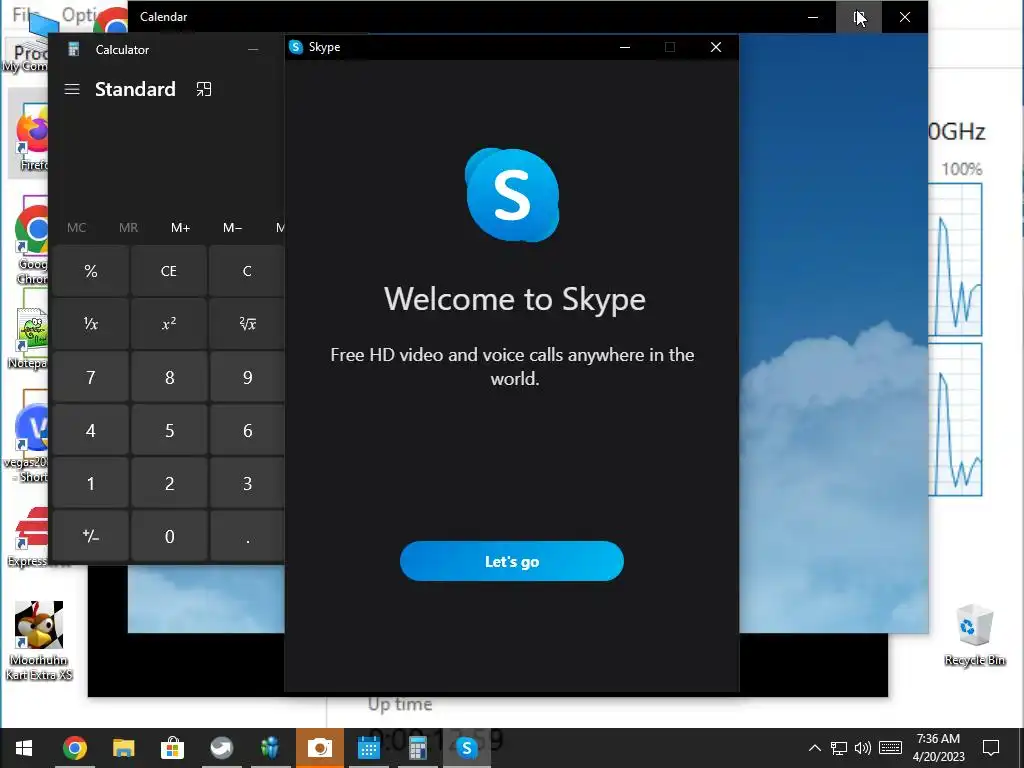Screen dimensions: 1024x768
Task: Open Calculator's hamburger navigation menu
Action: (72, 89)
